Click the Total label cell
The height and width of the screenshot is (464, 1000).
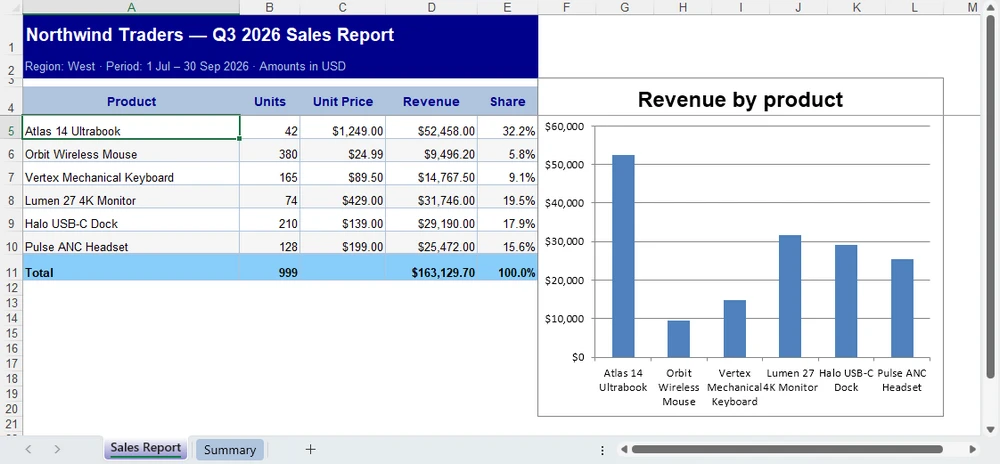[131, 267]
